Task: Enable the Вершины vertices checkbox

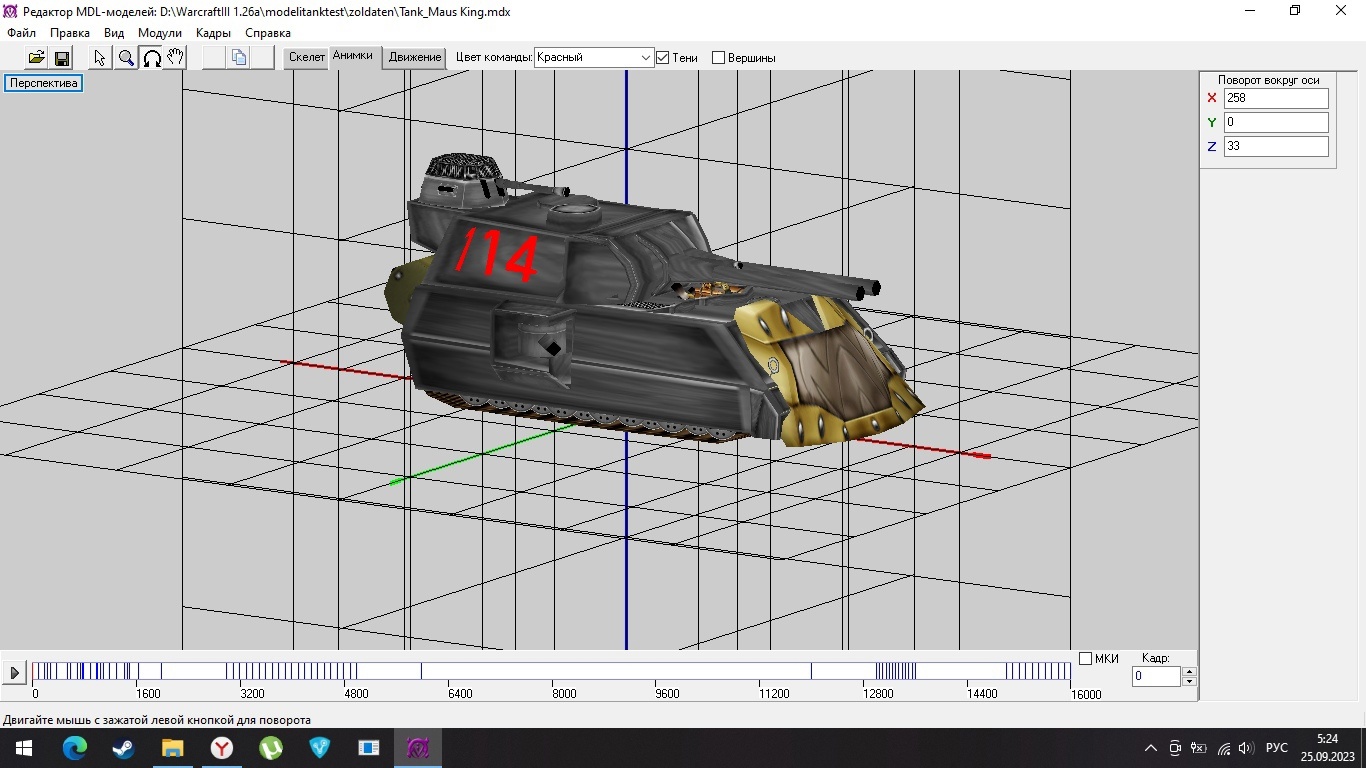Action: coord(718,58)
